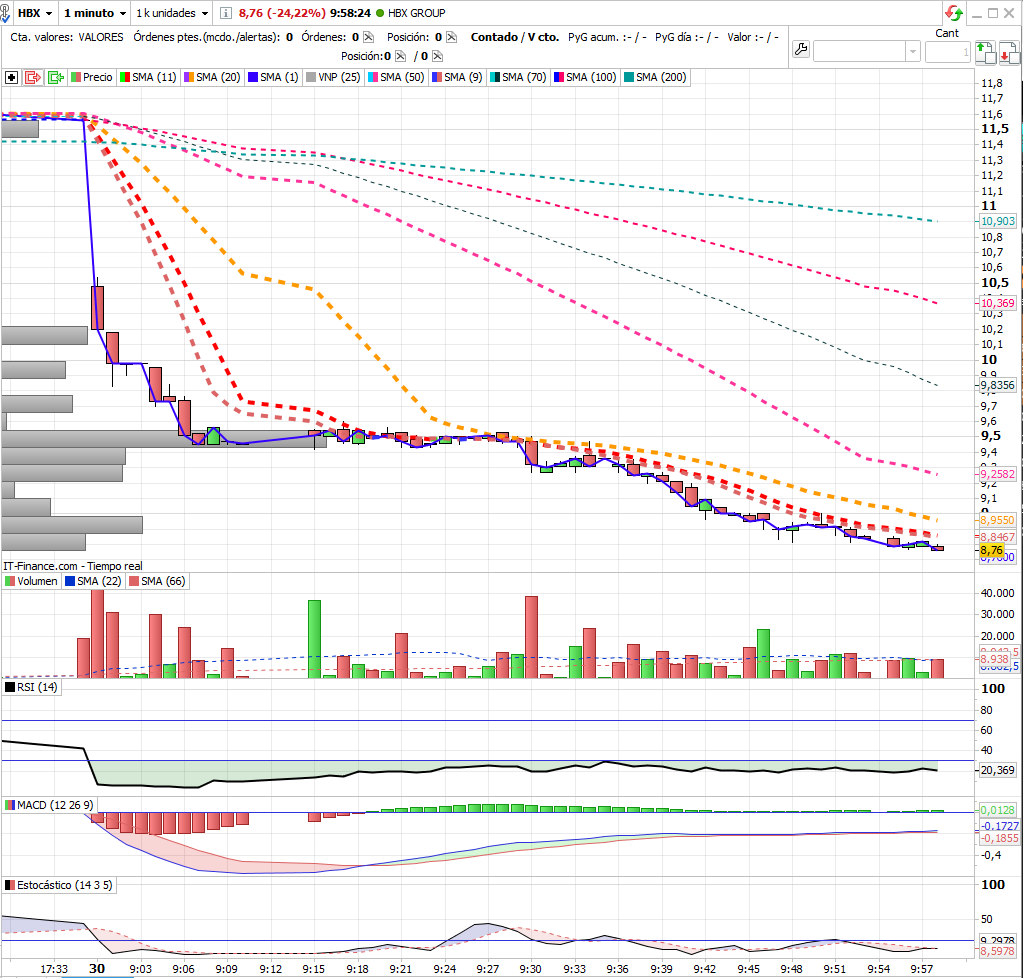This screenshot has height=978, width=1023.
Task: Open the SMA (70) indicator settings
Action: tap(518, 77)
